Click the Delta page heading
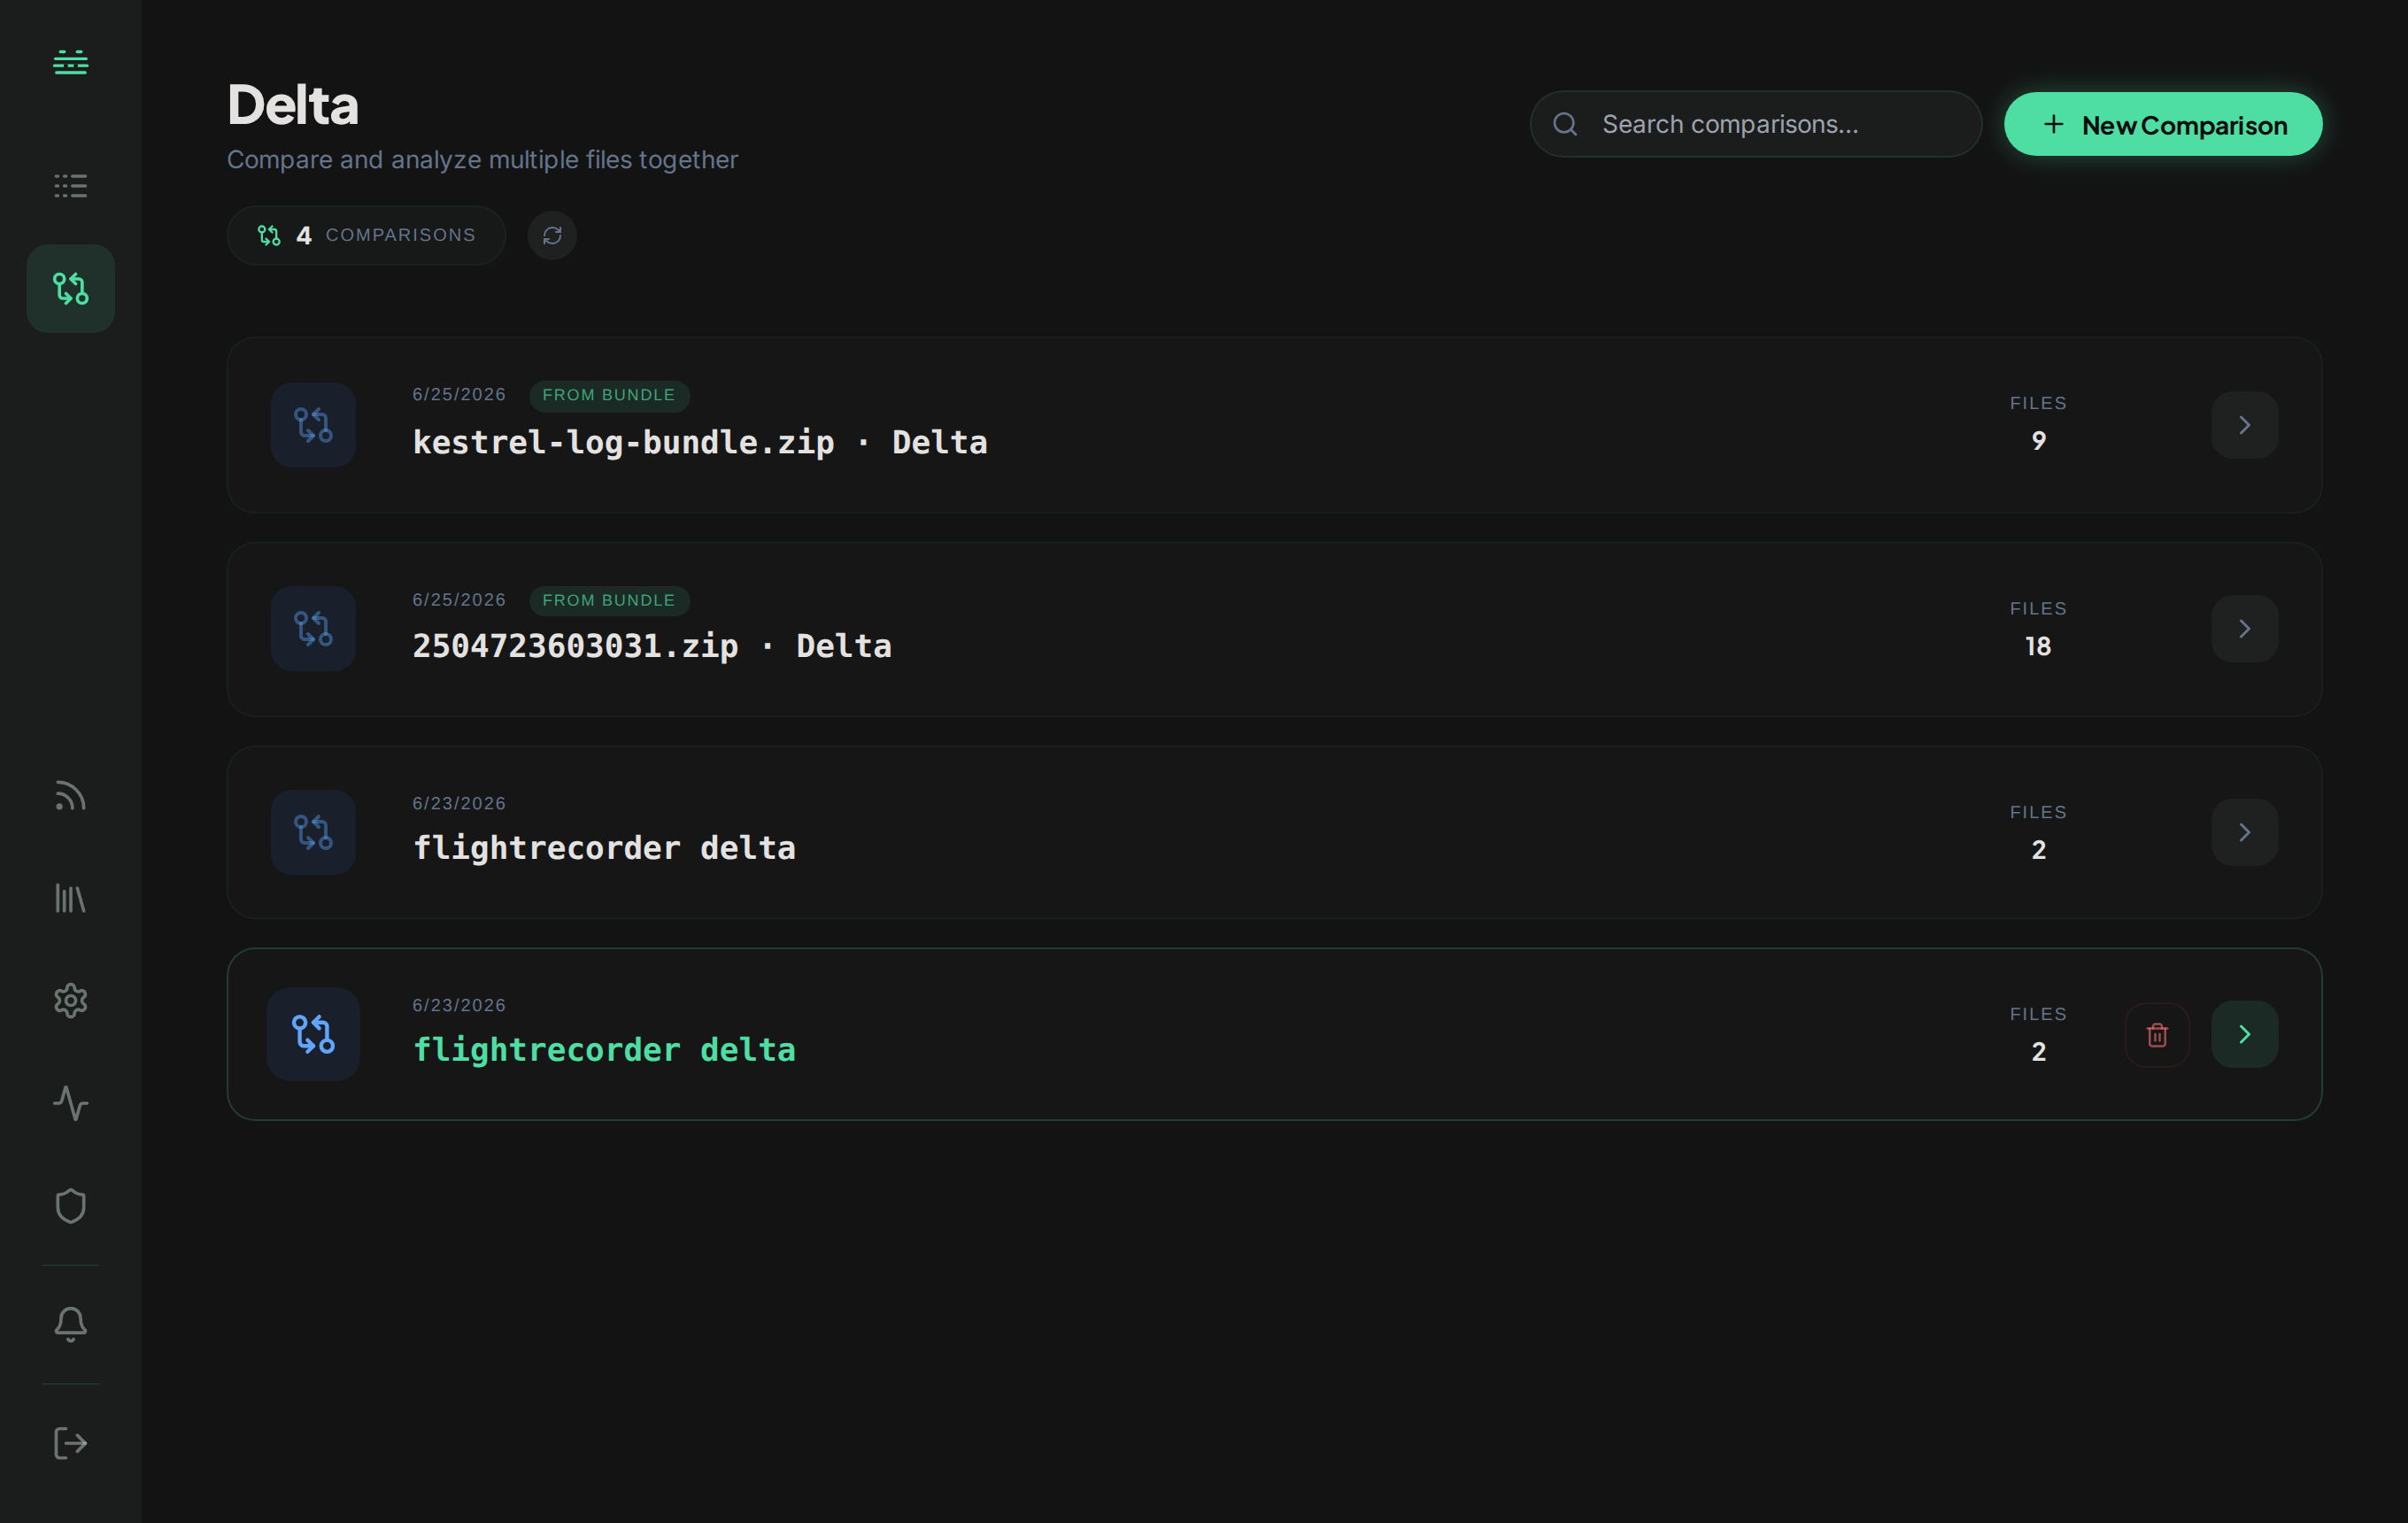 click(x=292, y=104)
